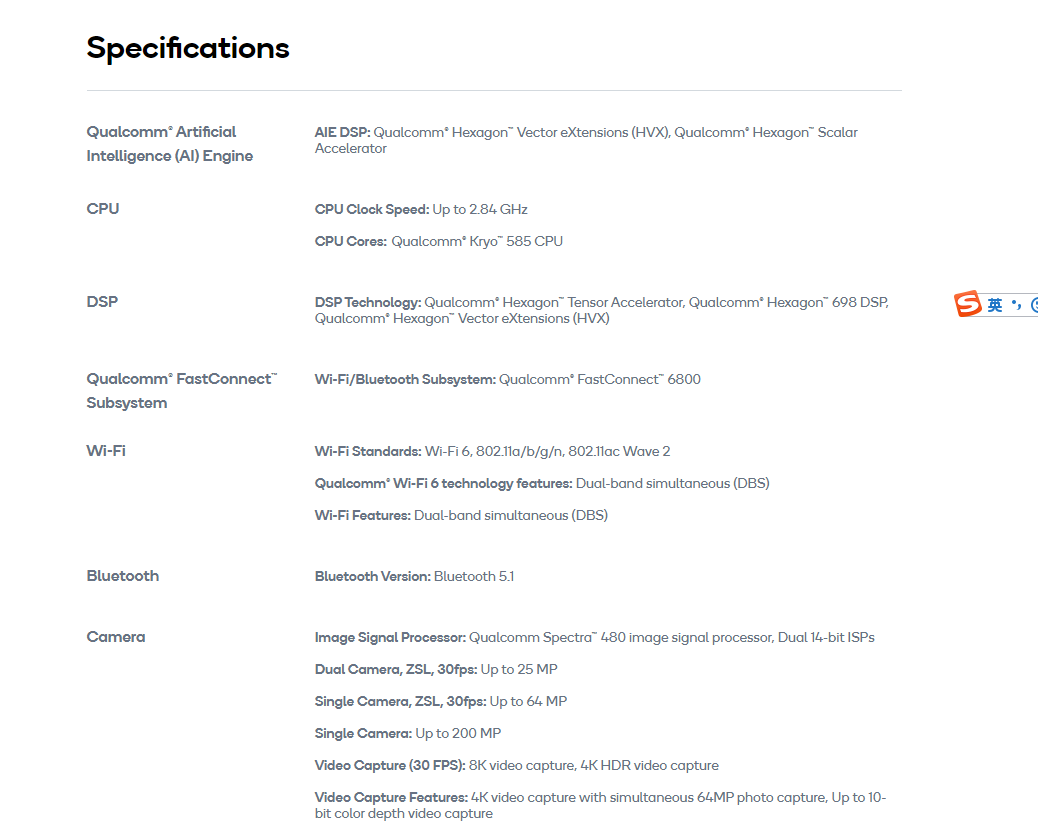This screenshot has width=1038, height=823.
Task: Toggle the 英 English/Chinese input mode
Action: point(995,305)
